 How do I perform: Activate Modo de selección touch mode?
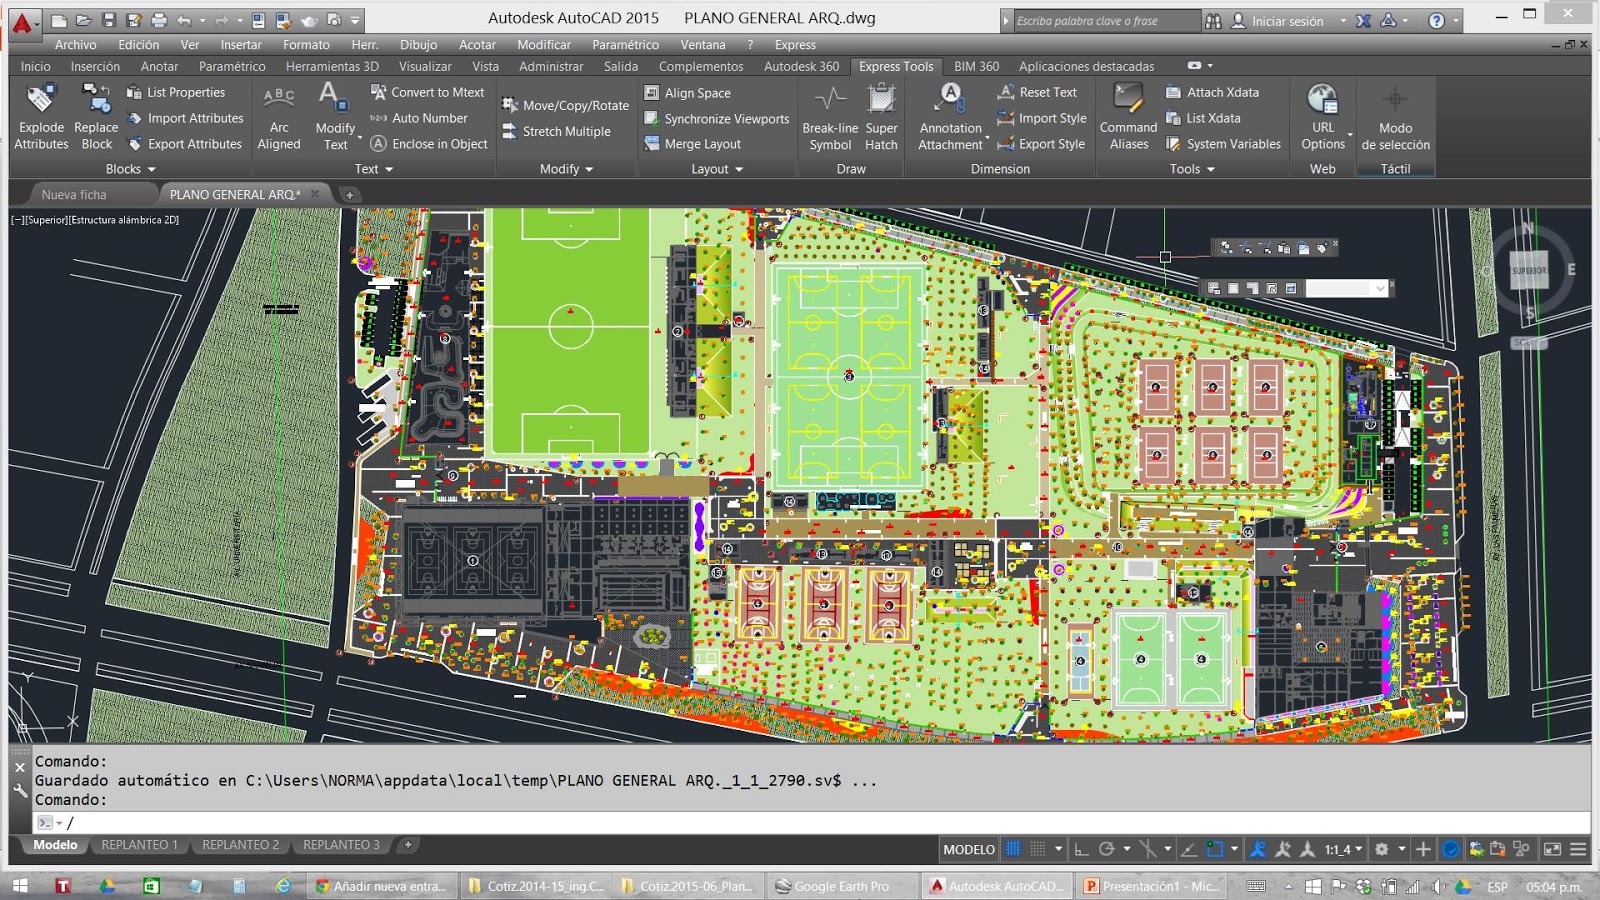click(x=1395, y=117)
